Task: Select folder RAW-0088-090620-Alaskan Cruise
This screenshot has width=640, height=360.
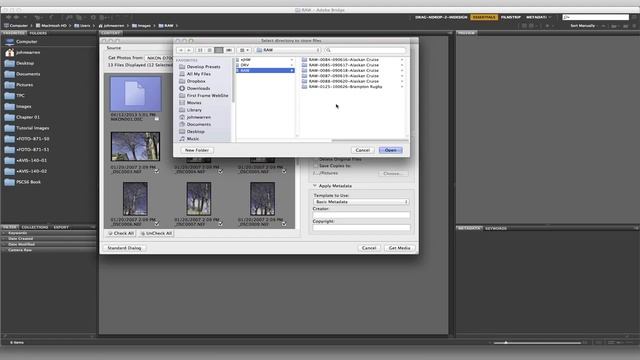Action: pos(343,81)
